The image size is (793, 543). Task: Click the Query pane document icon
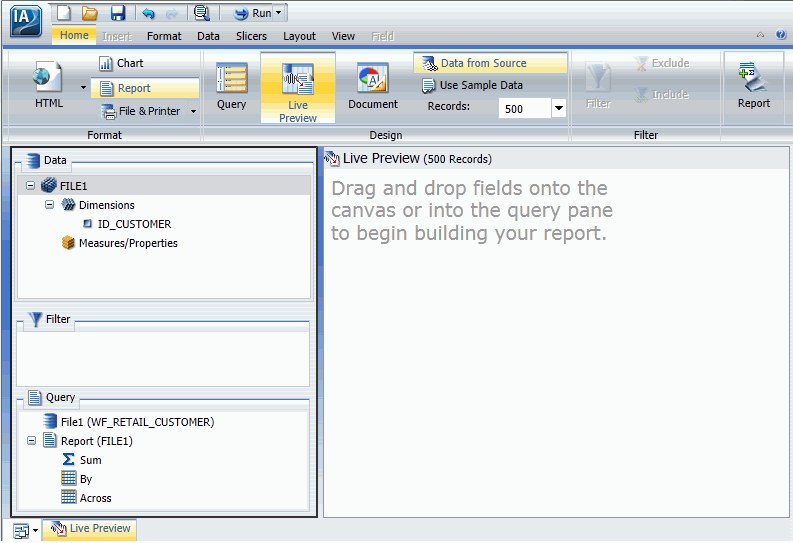[34, 397]
